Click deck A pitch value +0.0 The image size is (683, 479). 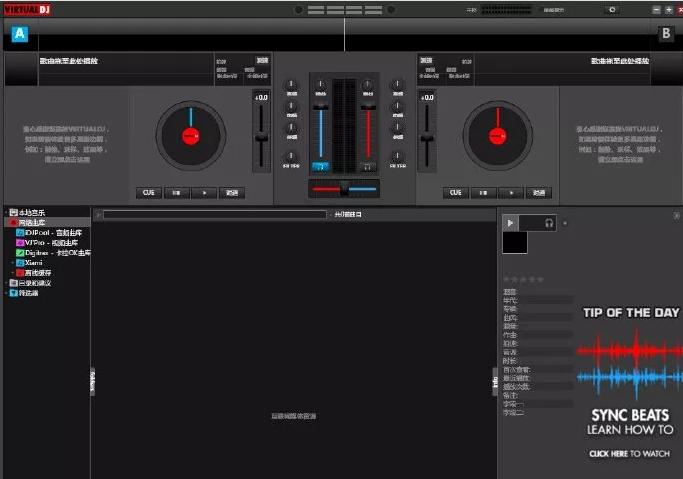[x=261, y=98]
